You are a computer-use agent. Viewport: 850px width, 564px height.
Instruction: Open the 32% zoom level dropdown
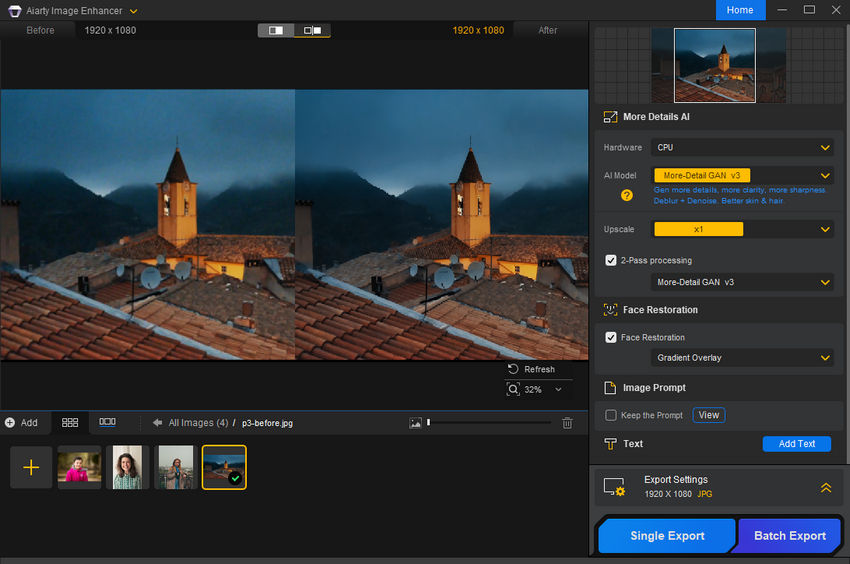click(x=558, y=389)
